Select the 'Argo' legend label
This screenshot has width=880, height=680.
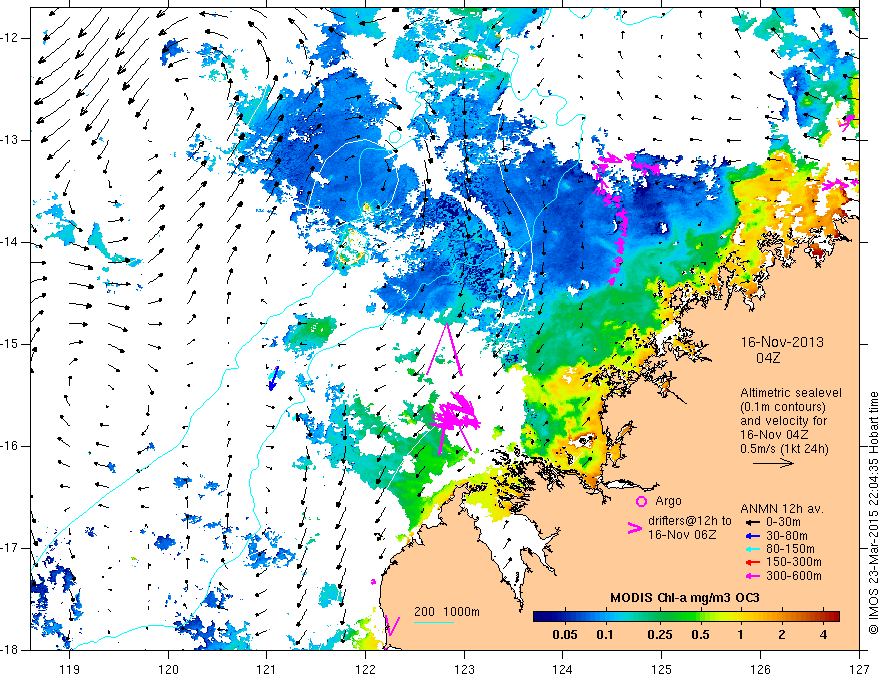click(x=668, y=501)
